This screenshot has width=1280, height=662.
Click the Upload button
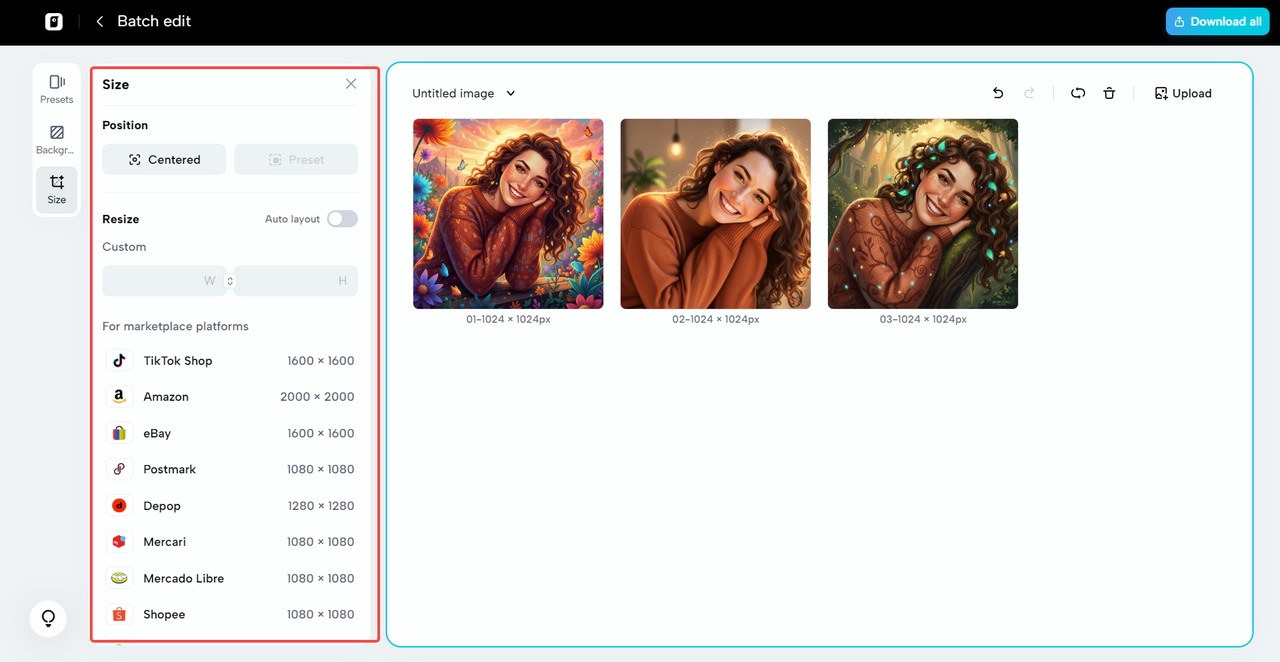[1183, 93]
